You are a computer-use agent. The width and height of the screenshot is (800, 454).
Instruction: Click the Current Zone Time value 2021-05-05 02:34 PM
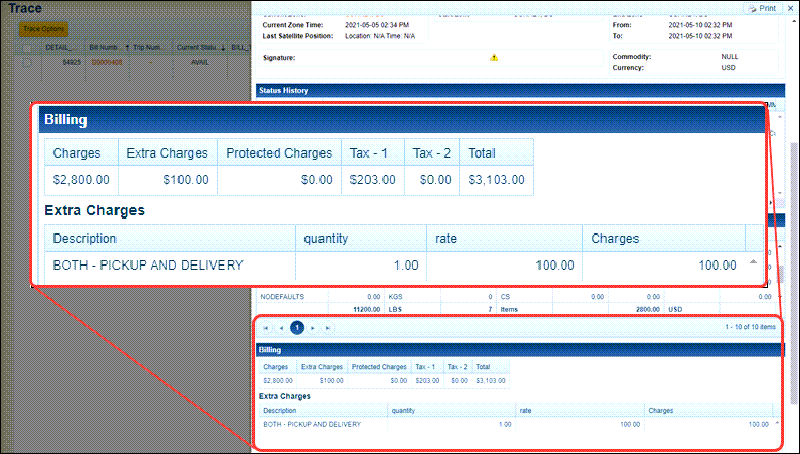click(x=377, y=25)
